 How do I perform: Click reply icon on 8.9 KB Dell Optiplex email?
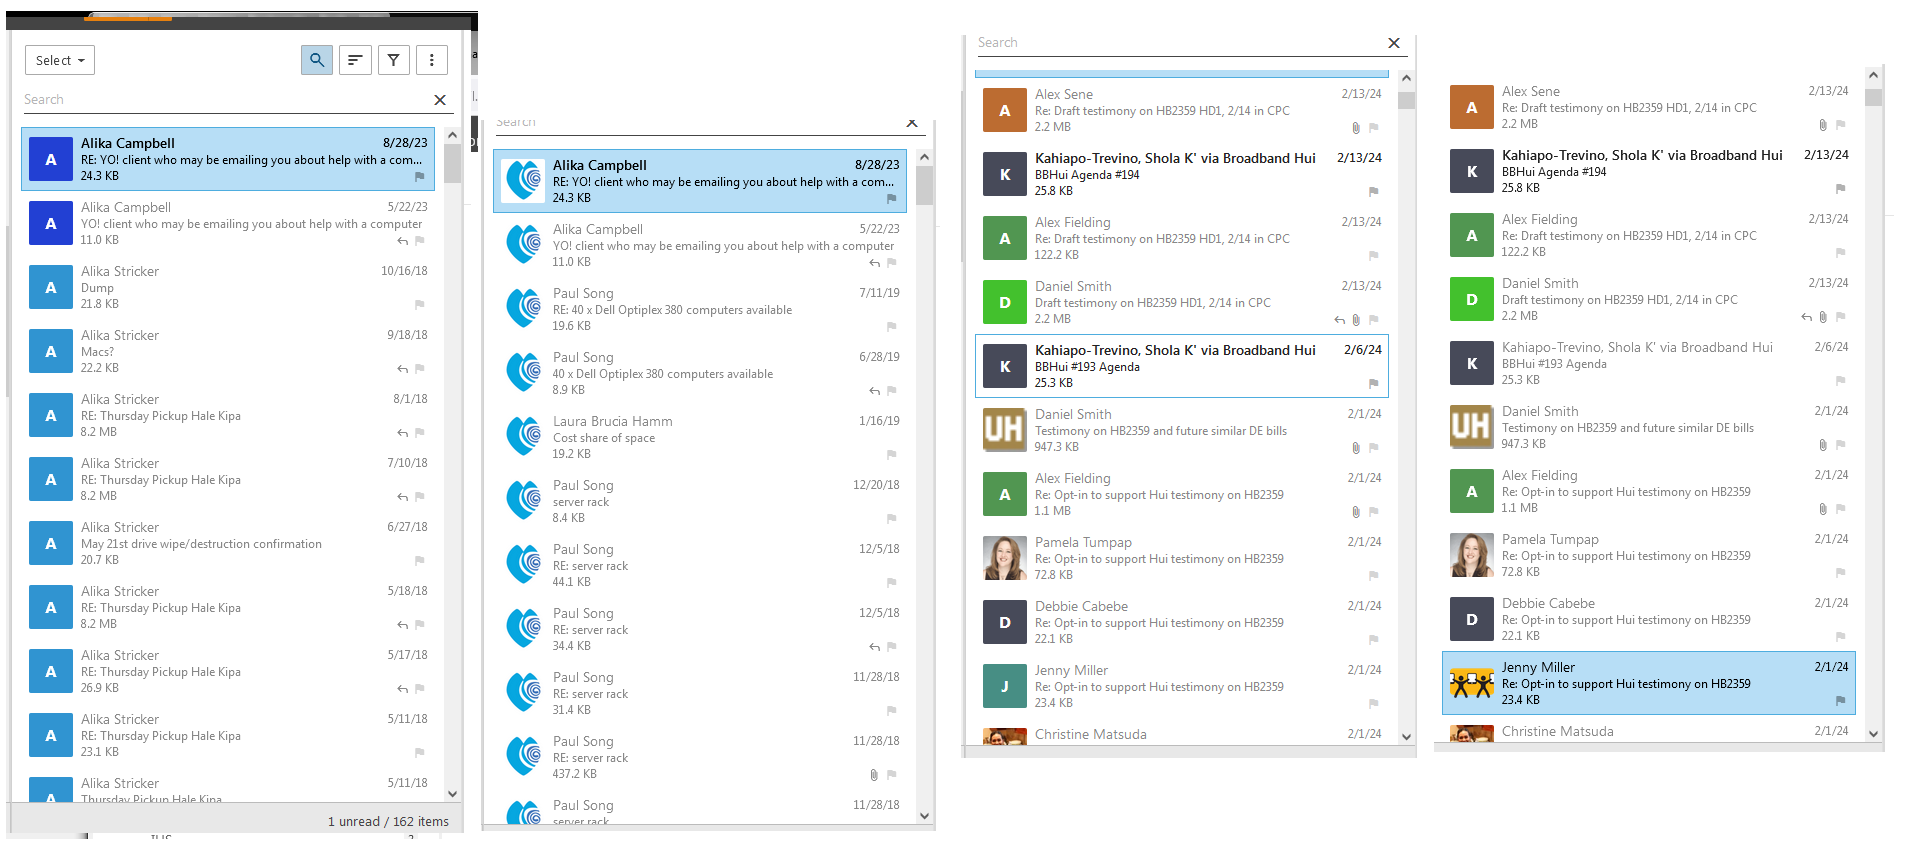(x=874, y=390)
